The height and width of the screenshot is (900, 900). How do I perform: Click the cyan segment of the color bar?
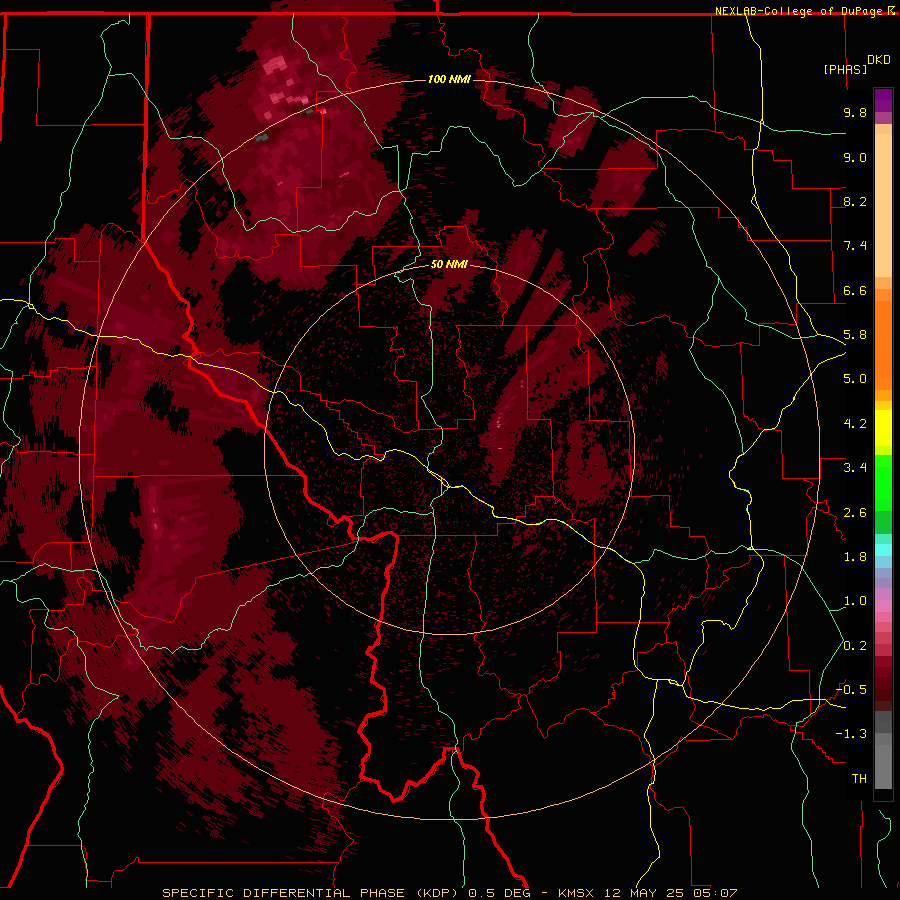point(883,550)
